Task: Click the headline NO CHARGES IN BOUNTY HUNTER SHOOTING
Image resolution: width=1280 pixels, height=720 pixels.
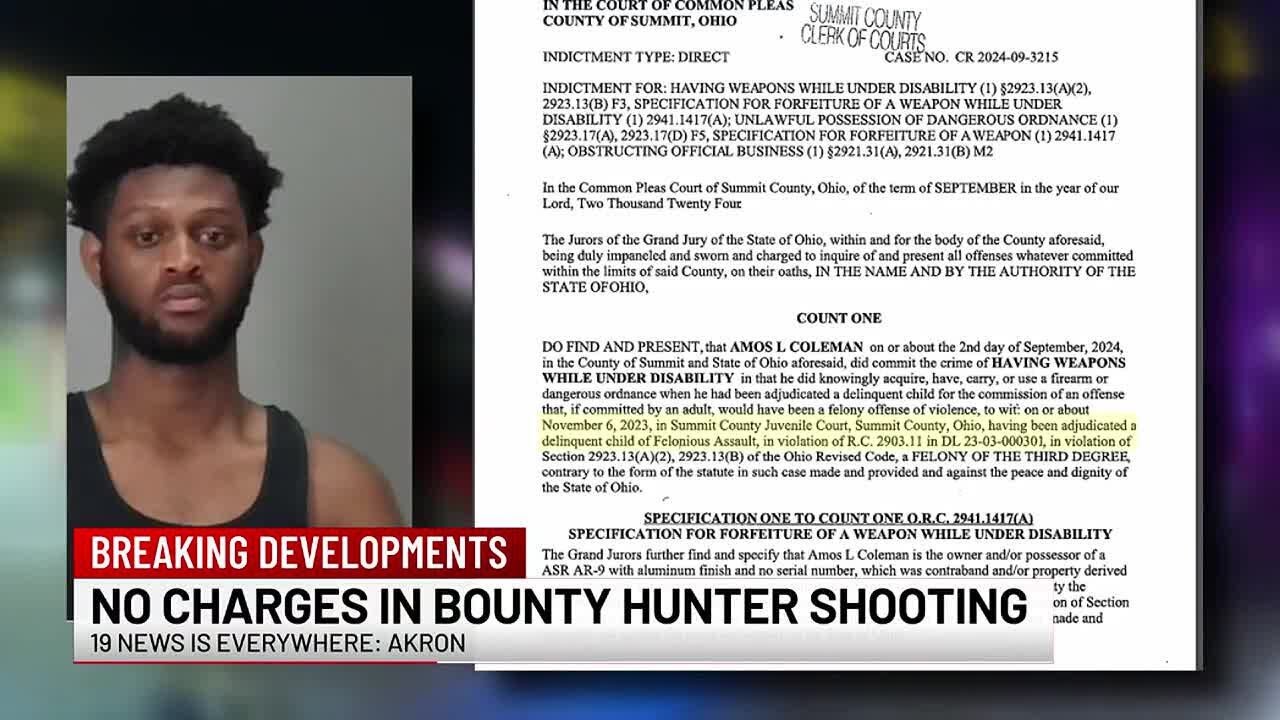Action: pyautogui.click(x=560, y=607)
